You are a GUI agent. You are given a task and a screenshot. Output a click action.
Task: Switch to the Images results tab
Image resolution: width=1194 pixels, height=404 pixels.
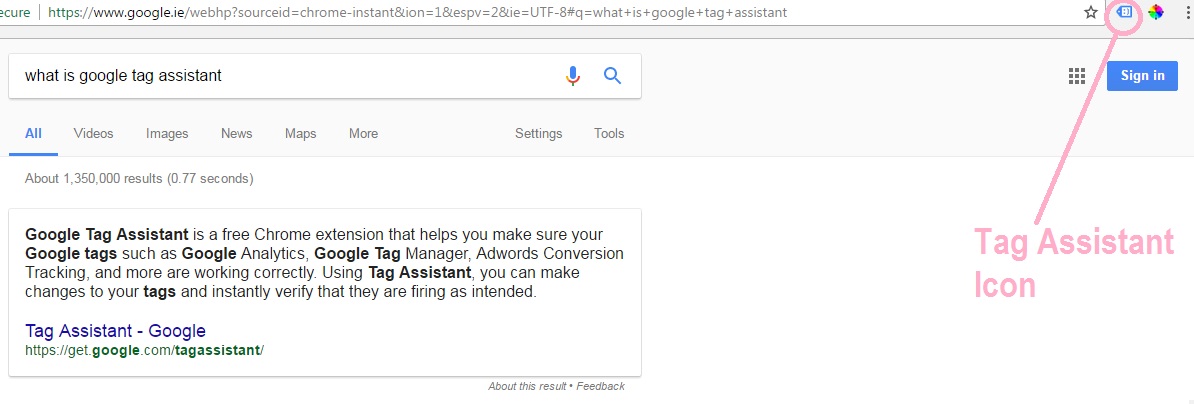(x=167, y=133)
